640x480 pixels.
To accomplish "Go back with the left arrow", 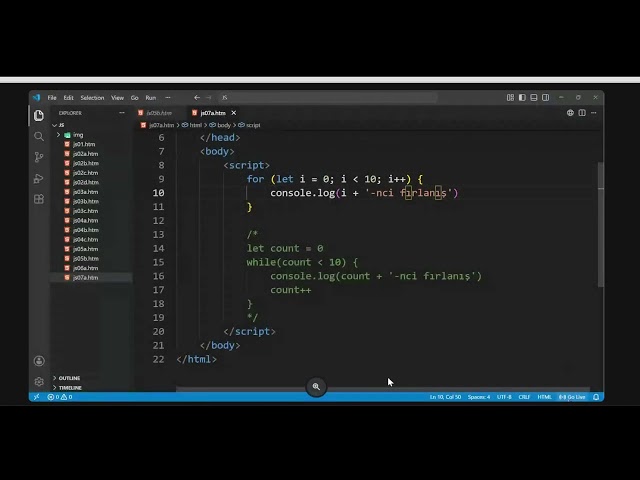I will click(197, 98).
